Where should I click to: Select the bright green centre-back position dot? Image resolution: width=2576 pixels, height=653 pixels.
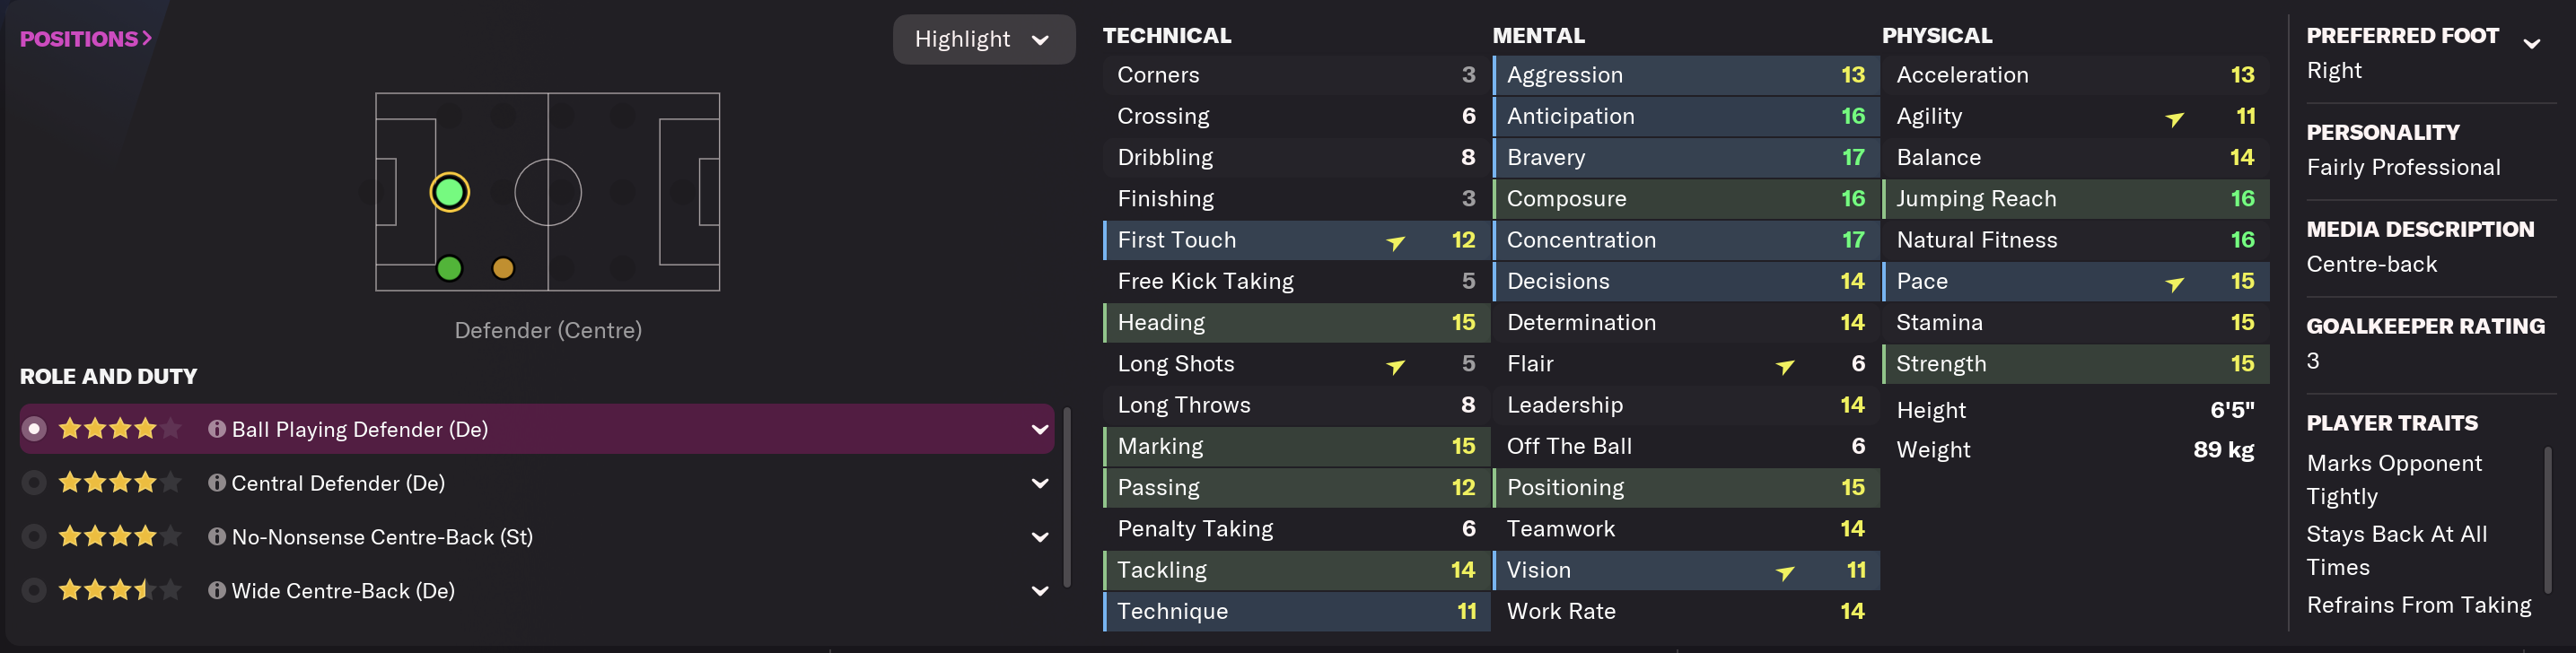coord(449,192)
